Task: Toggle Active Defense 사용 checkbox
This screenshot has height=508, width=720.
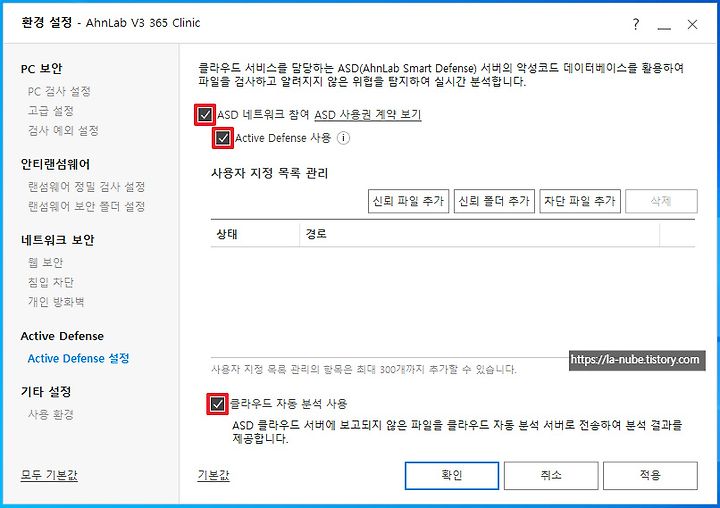Action: [x=223, y=138]
